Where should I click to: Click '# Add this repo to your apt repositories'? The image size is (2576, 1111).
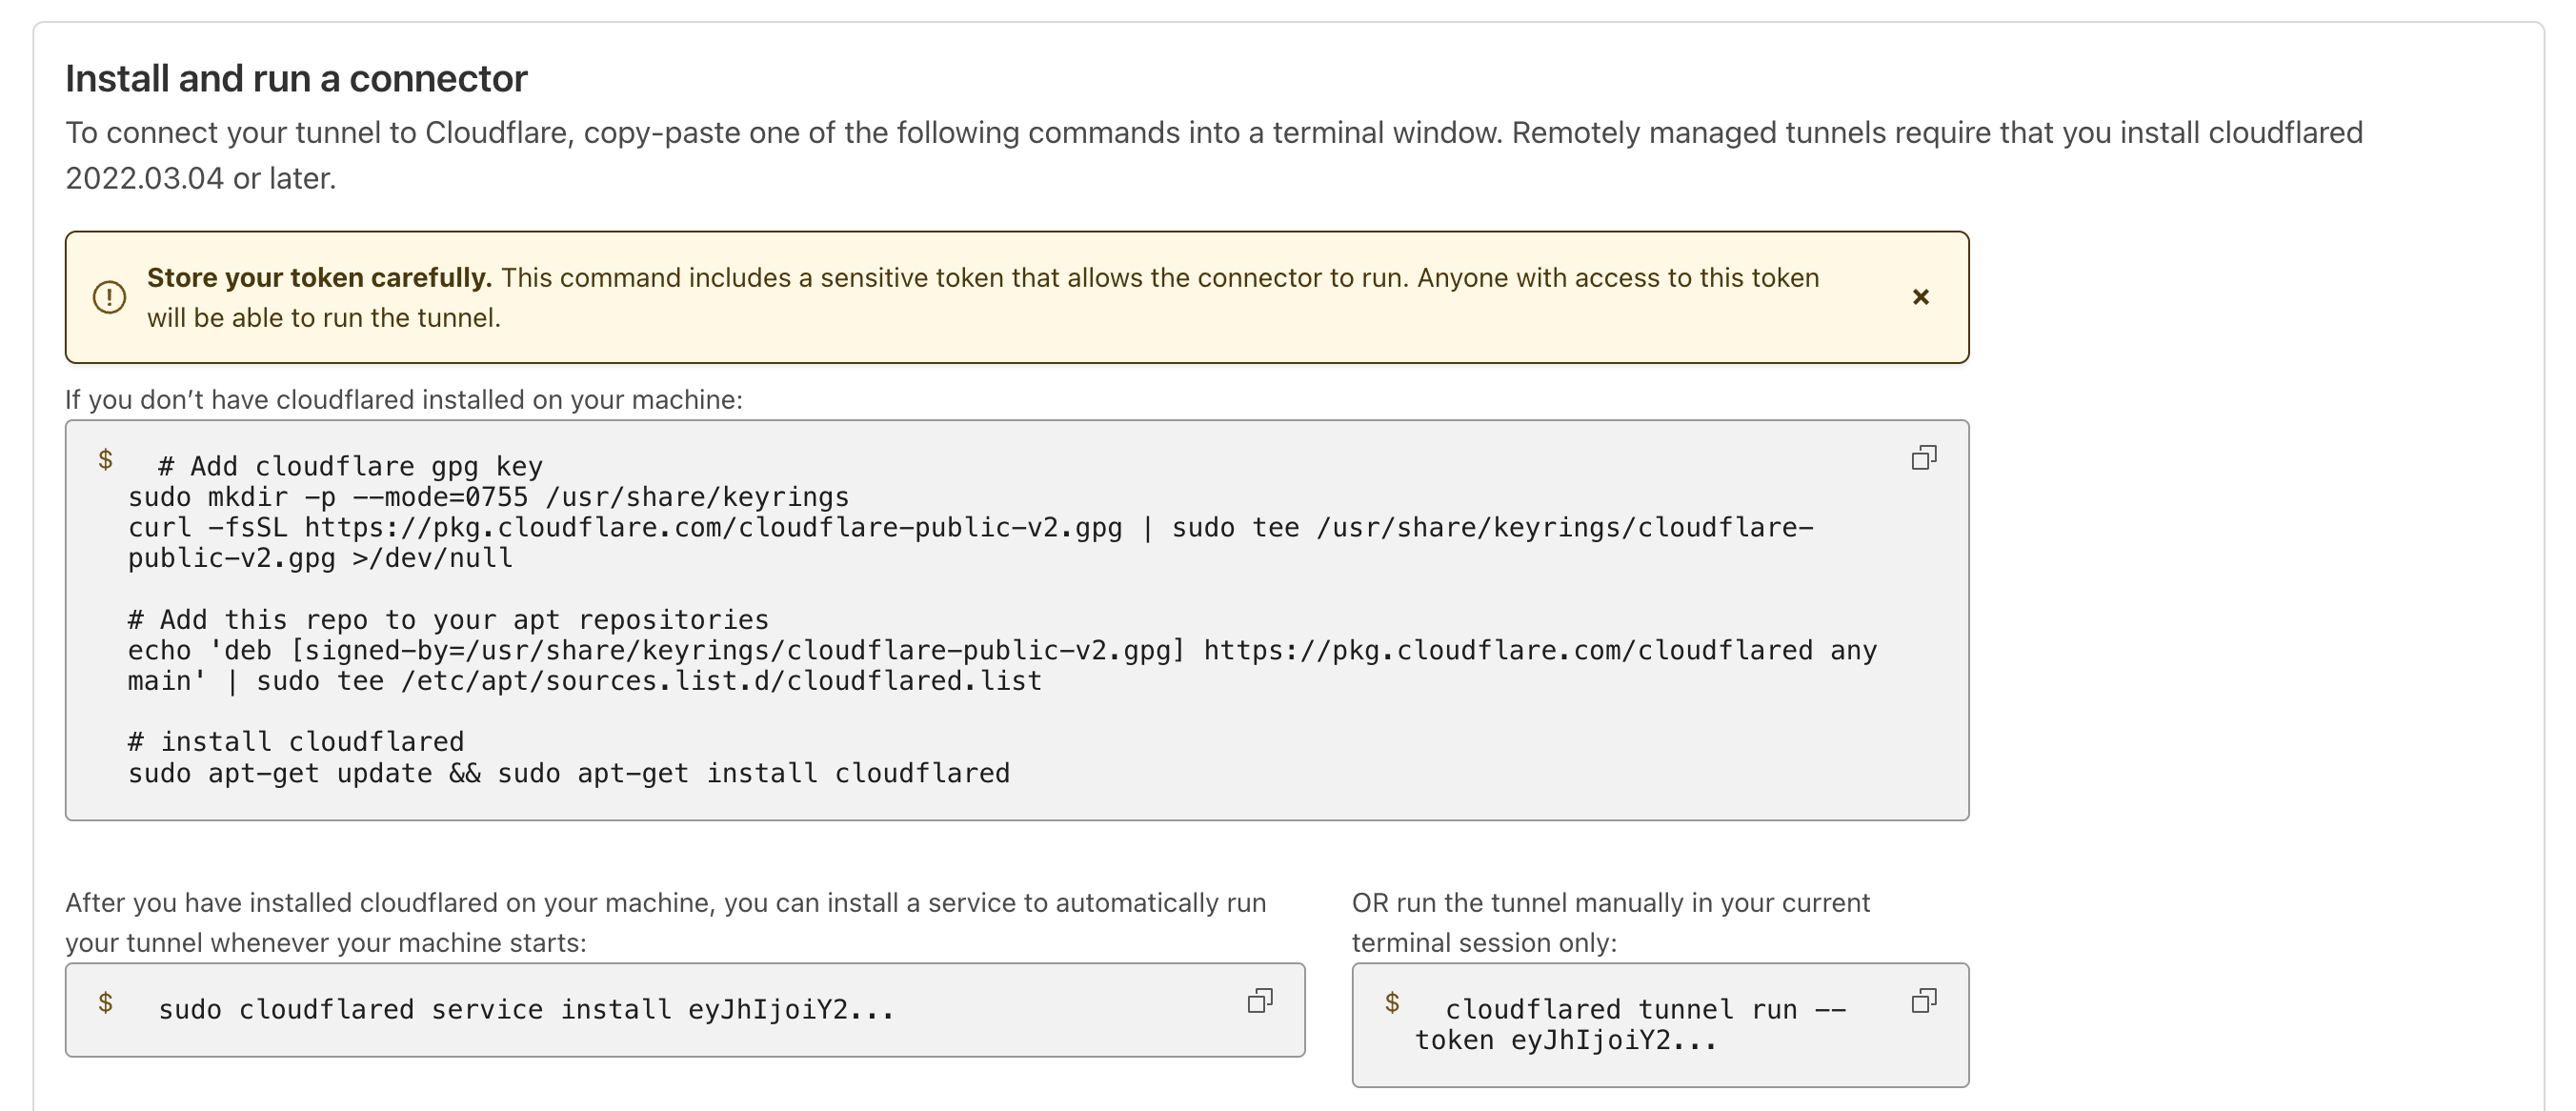tap(448, 620)
